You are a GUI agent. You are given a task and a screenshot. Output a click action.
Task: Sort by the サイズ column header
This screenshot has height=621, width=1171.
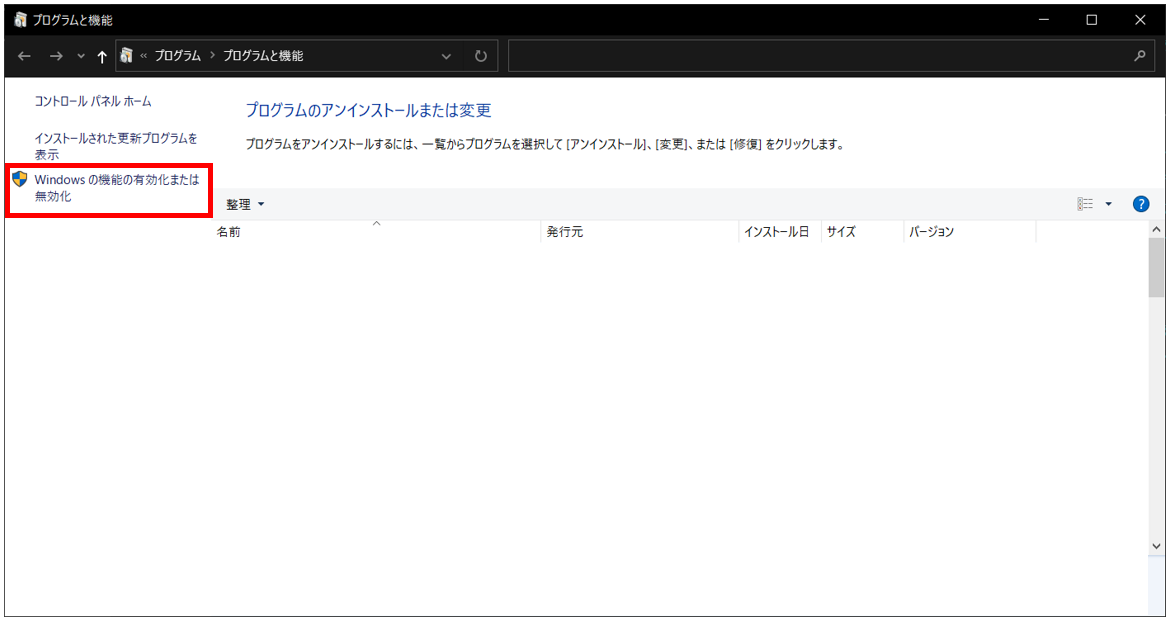coord(863,231)
